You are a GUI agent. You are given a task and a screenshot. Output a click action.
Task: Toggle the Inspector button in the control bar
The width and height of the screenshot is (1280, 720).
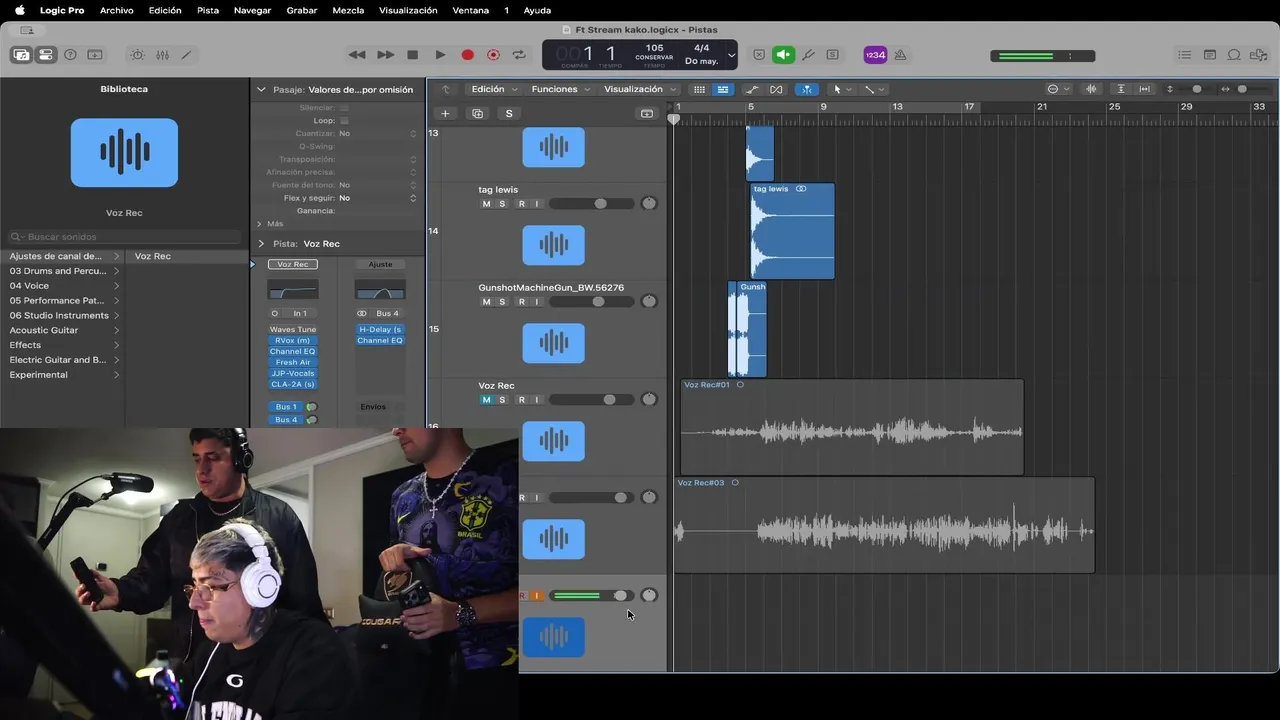(x=46, y=55)
